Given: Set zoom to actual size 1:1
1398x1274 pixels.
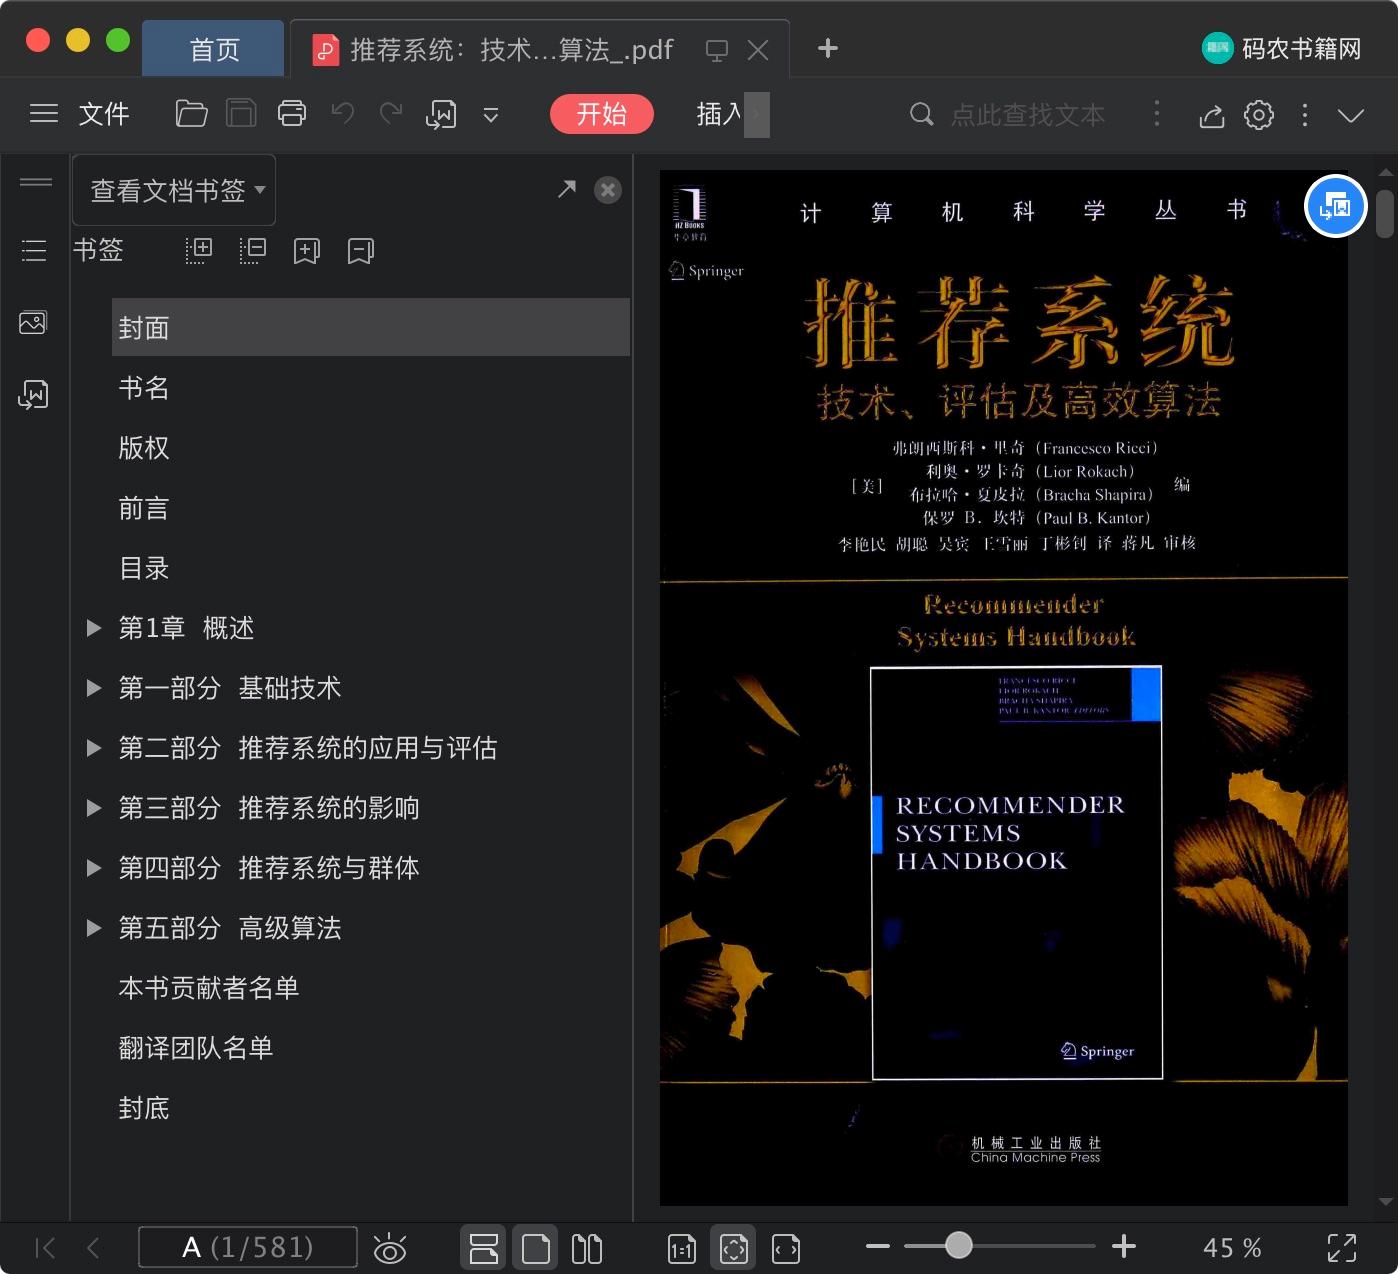Looking at the screenshot, I should 682,1248.
